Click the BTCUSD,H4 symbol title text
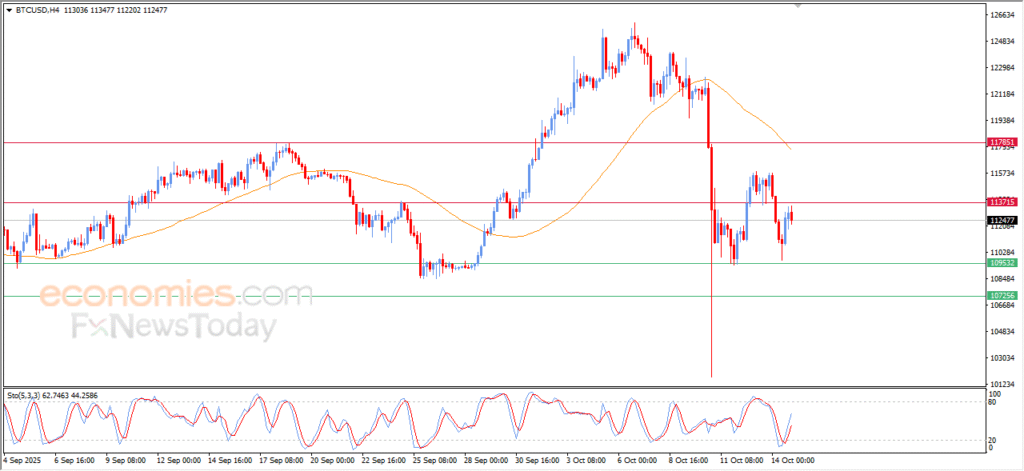Image resolution: width=1024 pixels, height=471 pixels. pos(38,9)
